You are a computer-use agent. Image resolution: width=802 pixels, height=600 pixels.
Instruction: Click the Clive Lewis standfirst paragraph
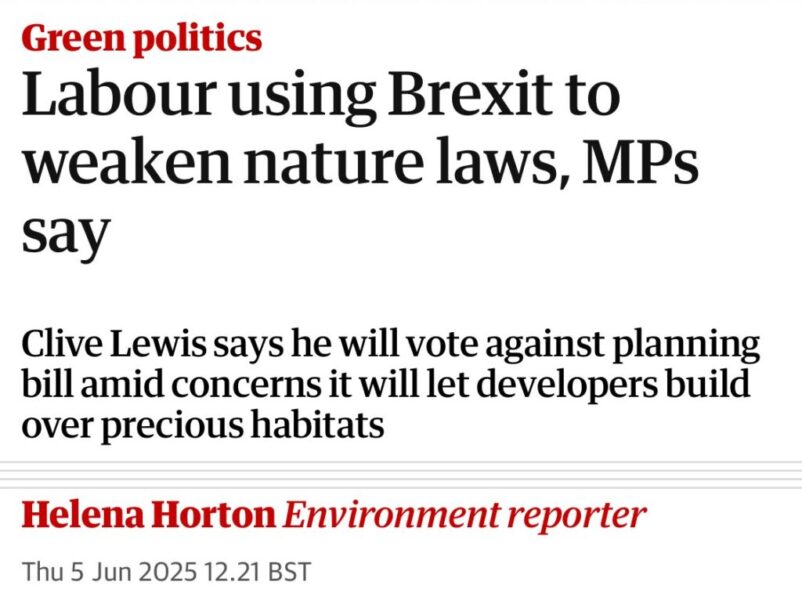(390, 385)
